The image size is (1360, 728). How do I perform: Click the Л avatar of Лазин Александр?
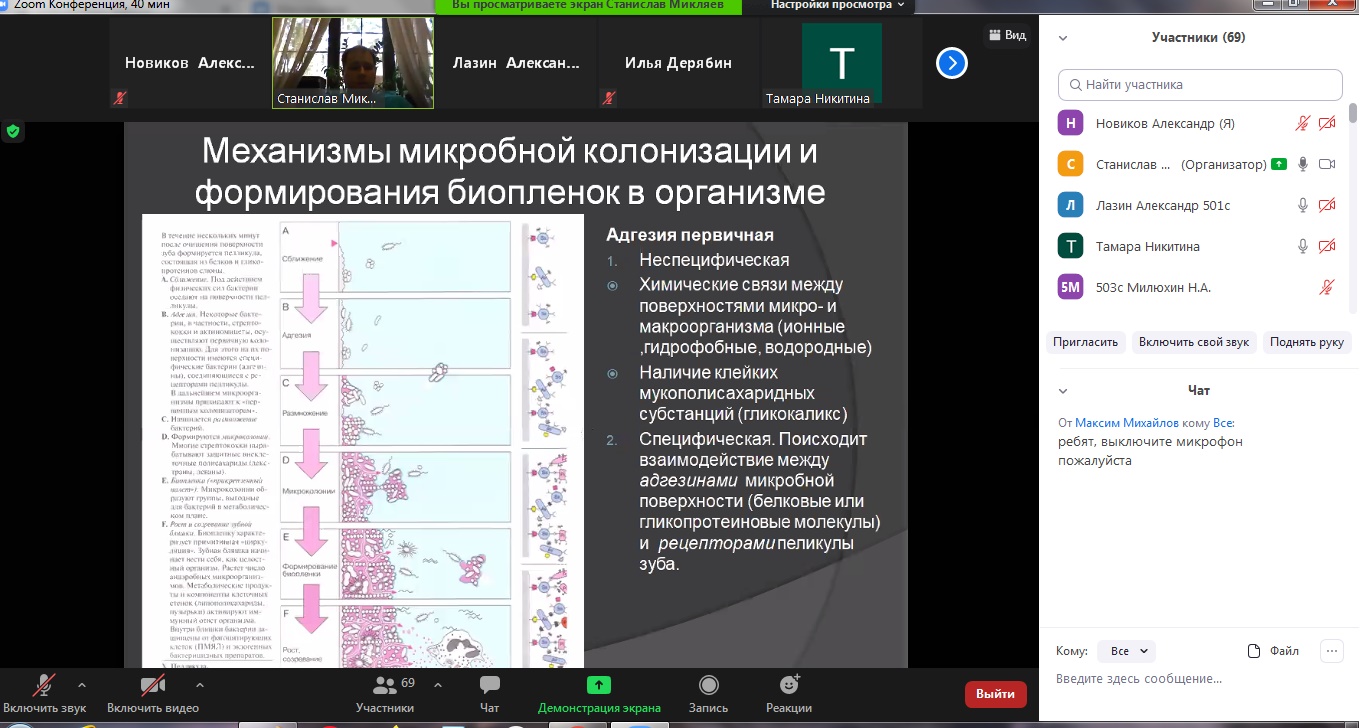click(x=1071, y=205)
